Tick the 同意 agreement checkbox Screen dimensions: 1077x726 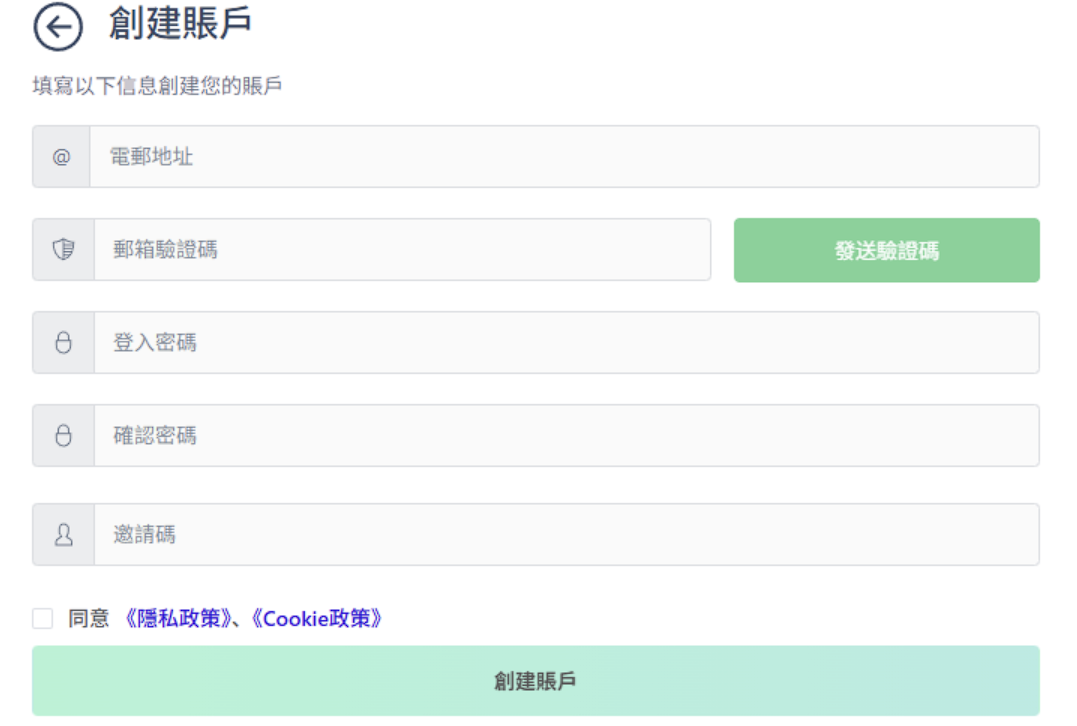[43, 619]
